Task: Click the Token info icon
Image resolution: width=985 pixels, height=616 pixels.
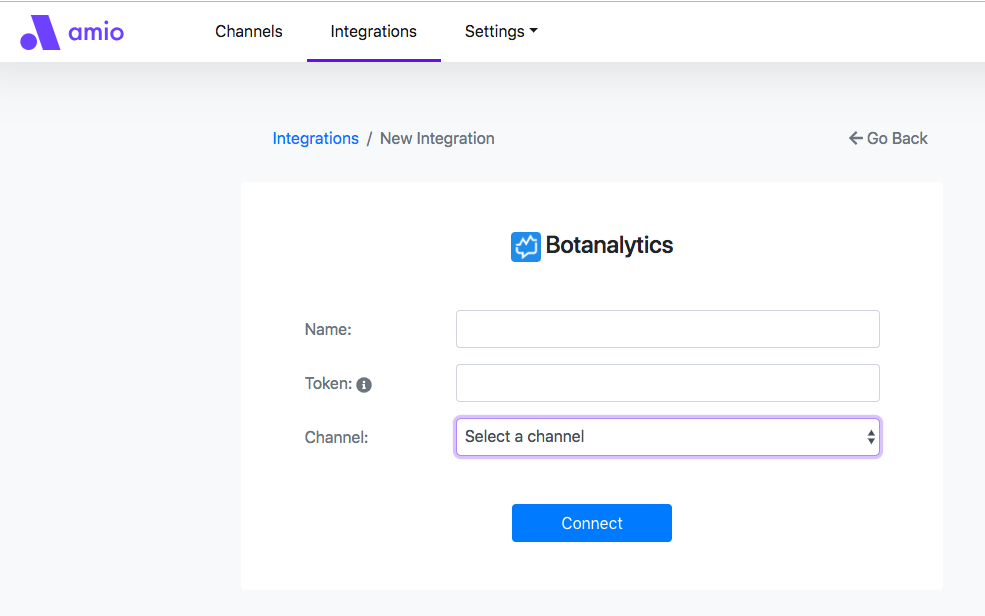Action: pyautogui.click(x=364, y=385)
